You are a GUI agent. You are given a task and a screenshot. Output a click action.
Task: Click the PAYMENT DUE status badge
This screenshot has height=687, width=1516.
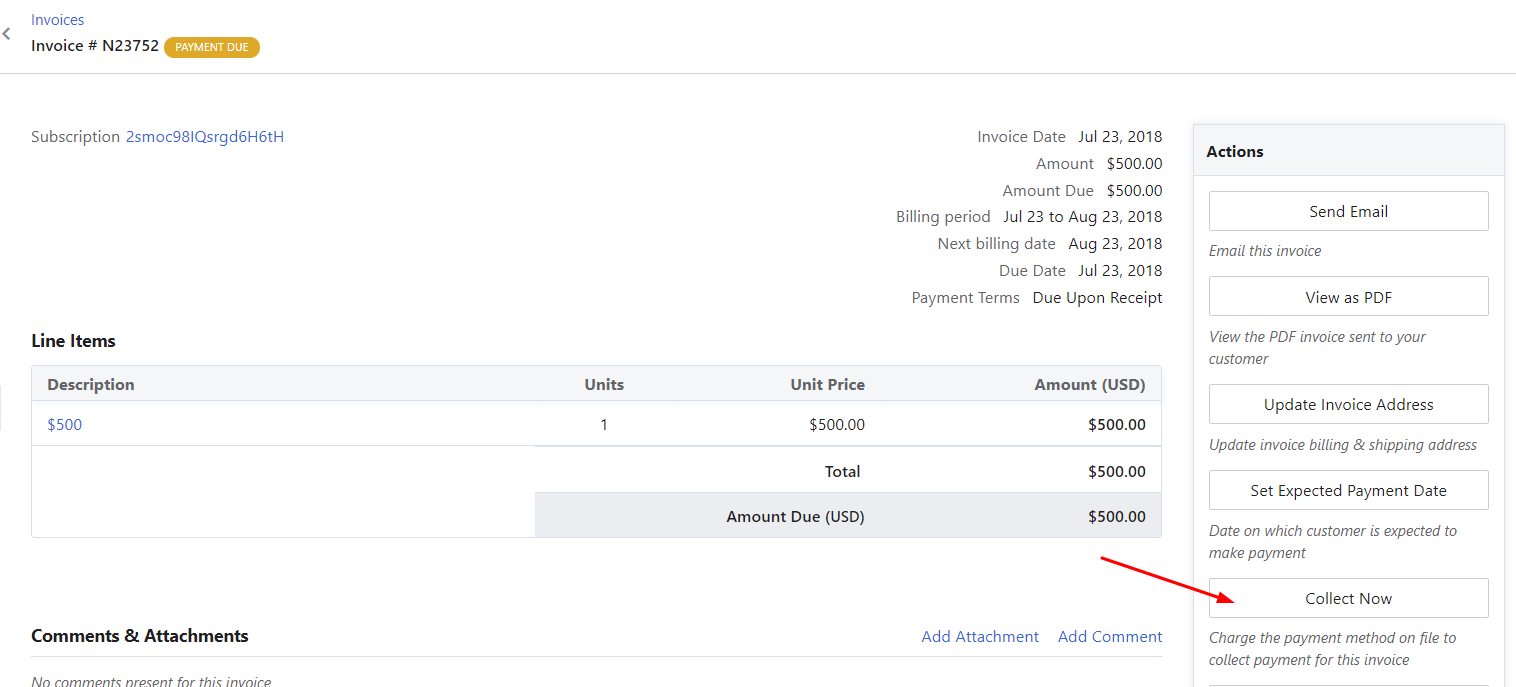pos(212,47)
